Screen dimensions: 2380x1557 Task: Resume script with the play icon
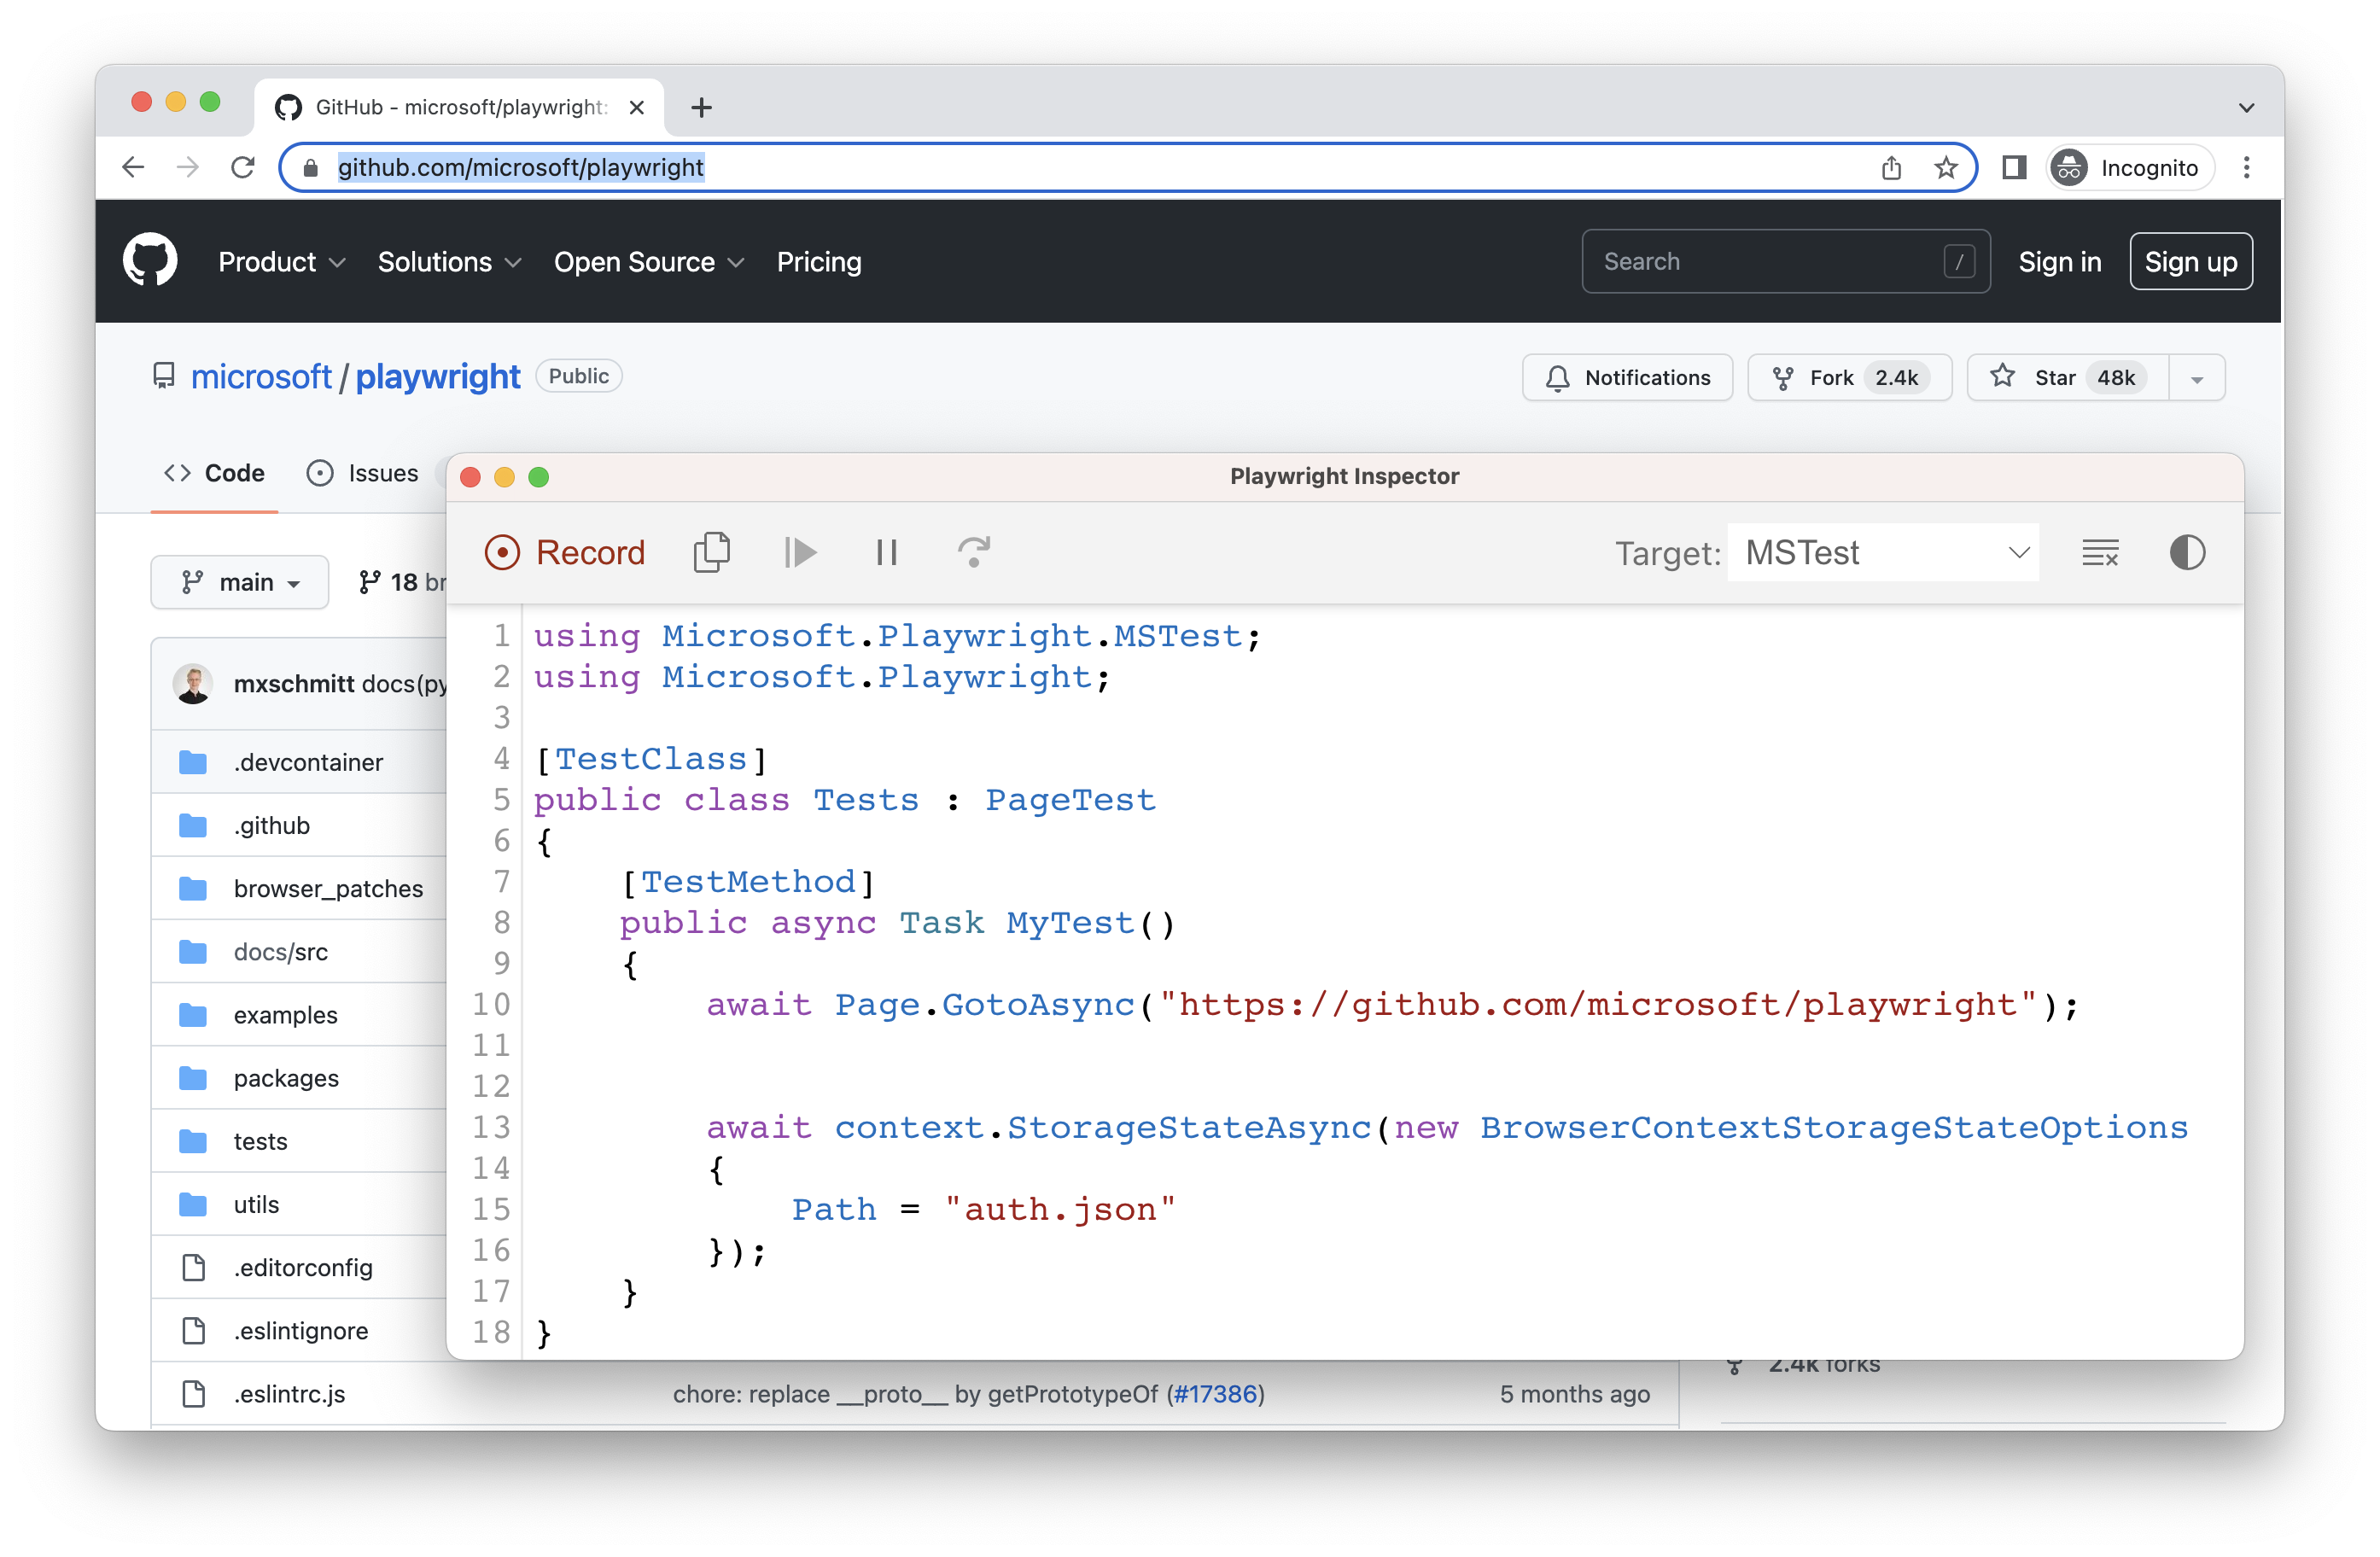799,552
